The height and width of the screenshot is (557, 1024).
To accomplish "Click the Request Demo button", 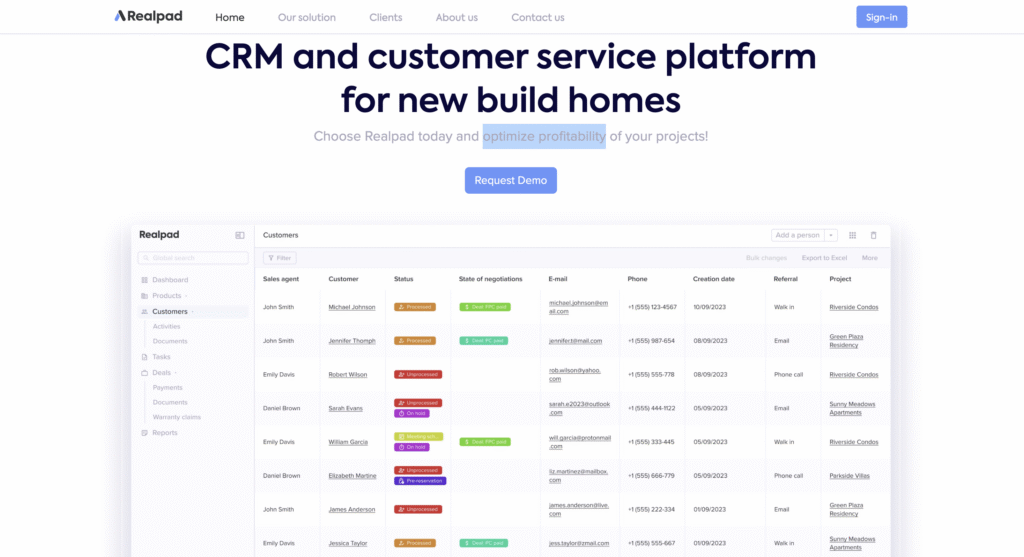I will 510,180.
